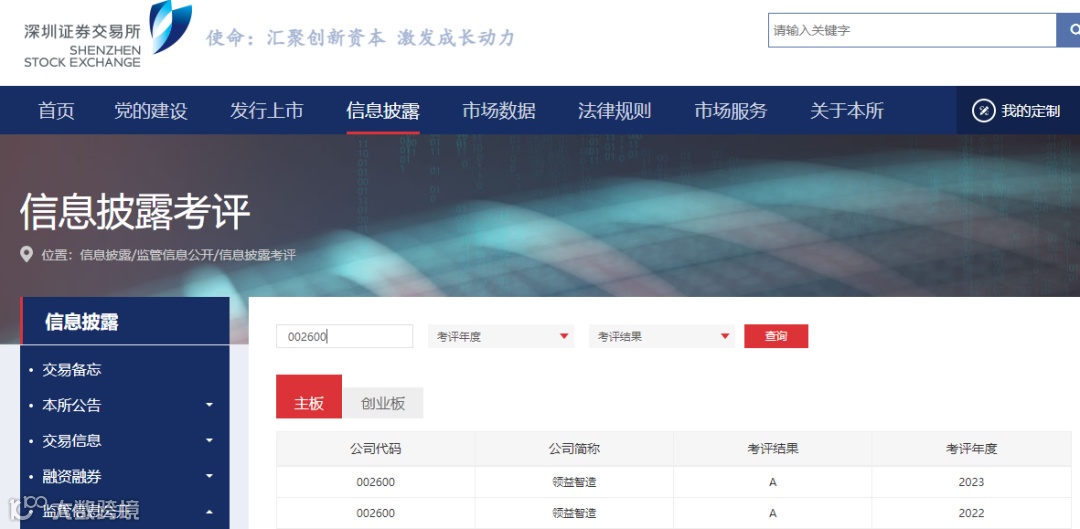Image resolution: width=1080 pixels, height=529 pixels.
Task: Open 交易备忘 in the sidebar
Action: coord(72,370)
